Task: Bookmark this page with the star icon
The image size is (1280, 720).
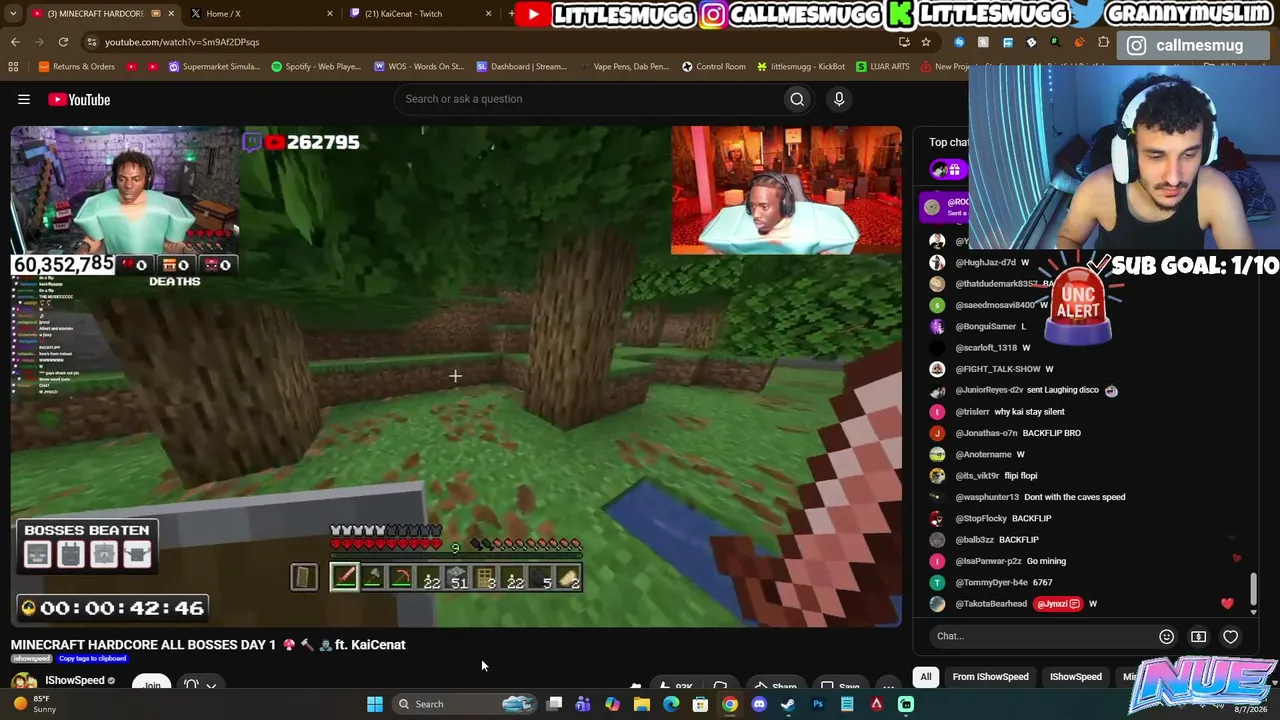Action: click(926, 42)
